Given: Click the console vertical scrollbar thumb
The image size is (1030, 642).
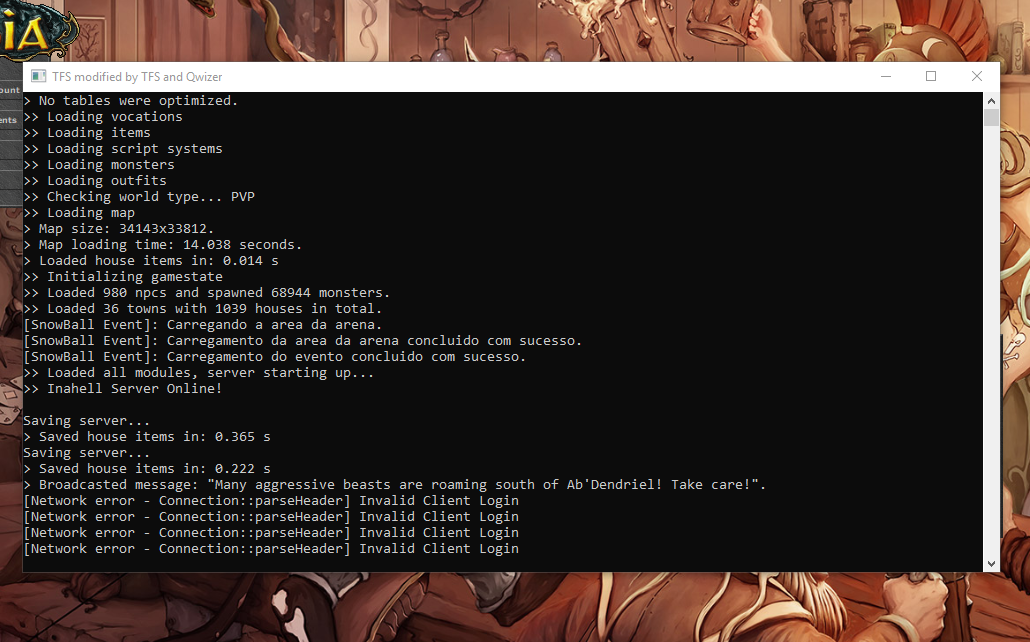Looking at the screenshot, I should pyautogui.click(x=991, y=118).
